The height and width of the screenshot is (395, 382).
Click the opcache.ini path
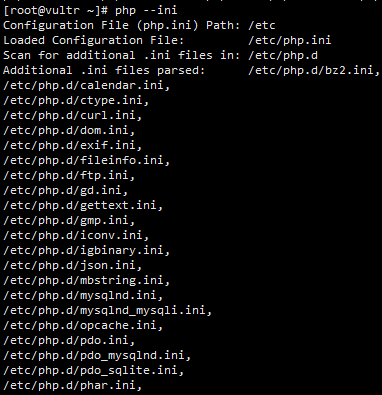(83, 326)
